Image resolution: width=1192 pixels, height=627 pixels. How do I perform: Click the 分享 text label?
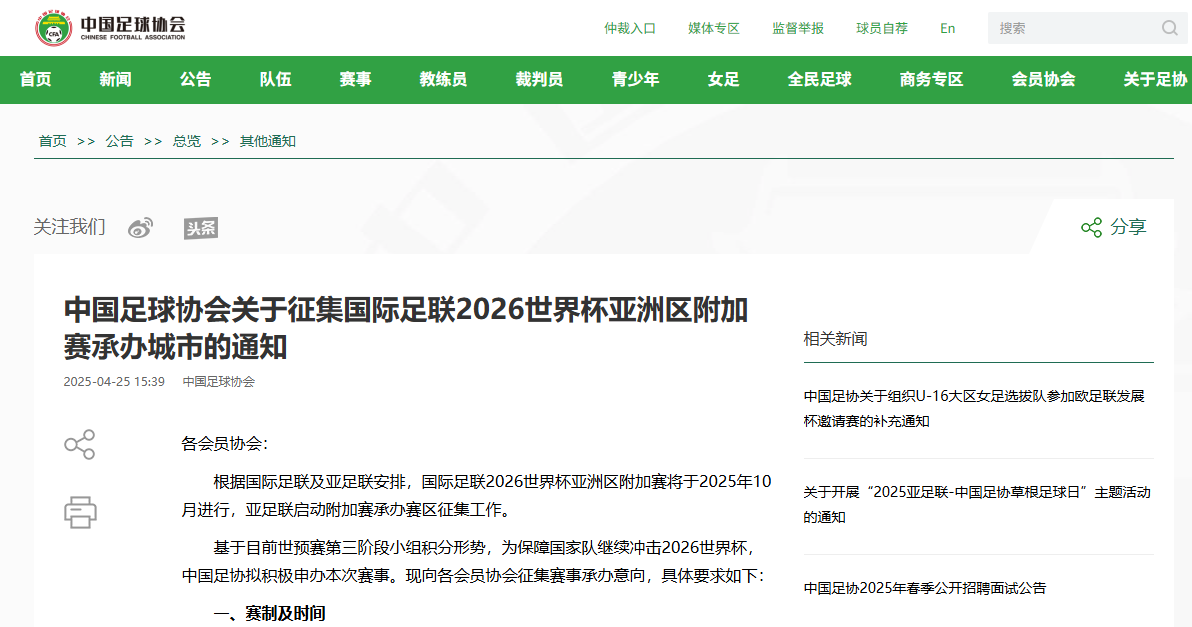(x=1128, y=227)
